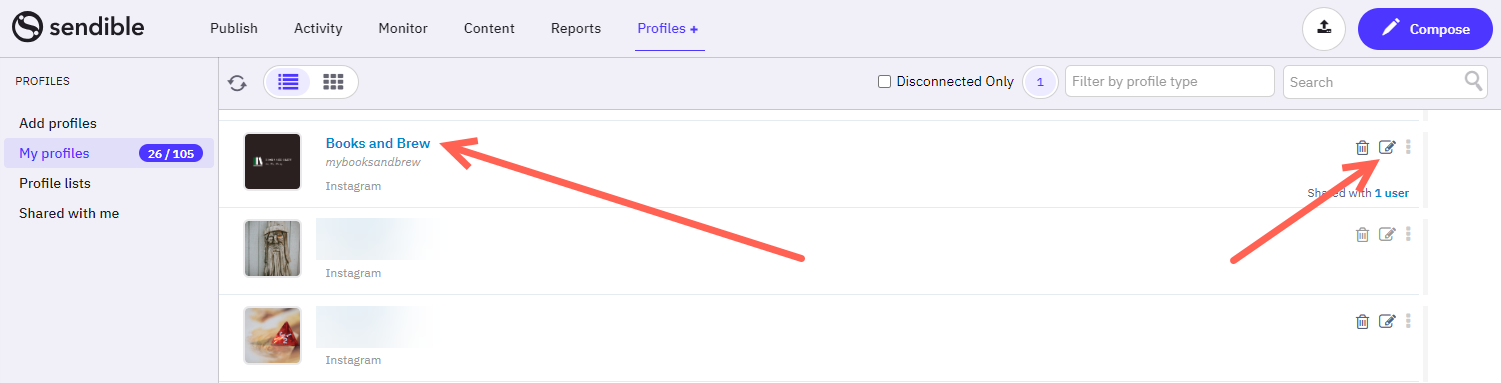Open the Publish menu
1501x383 pixels.
tap(234, 28)
